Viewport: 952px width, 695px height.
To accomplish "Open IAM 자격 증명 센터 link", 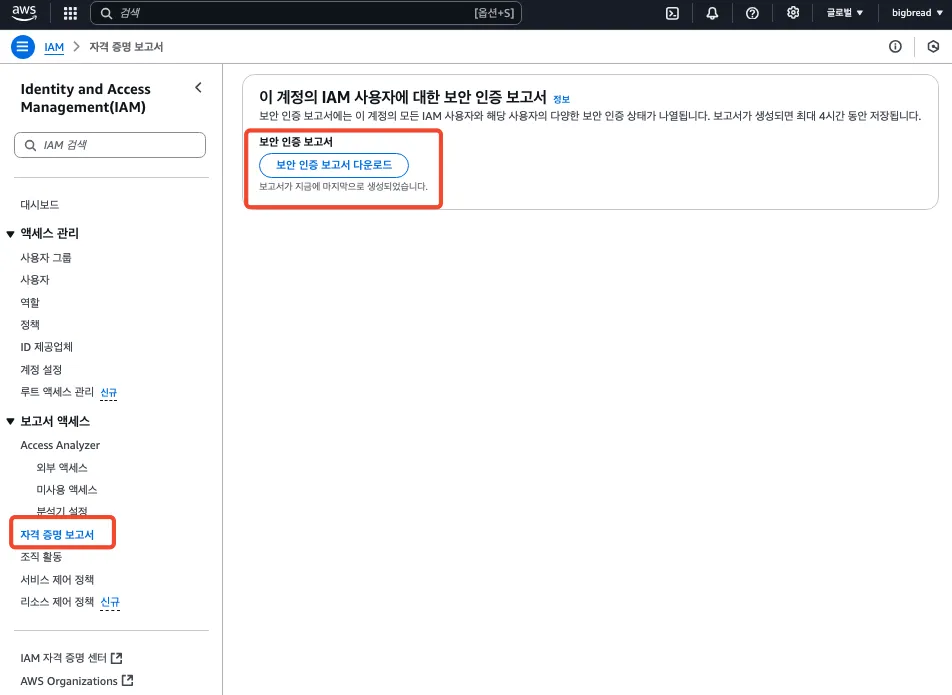I will (x=63, y=658).
